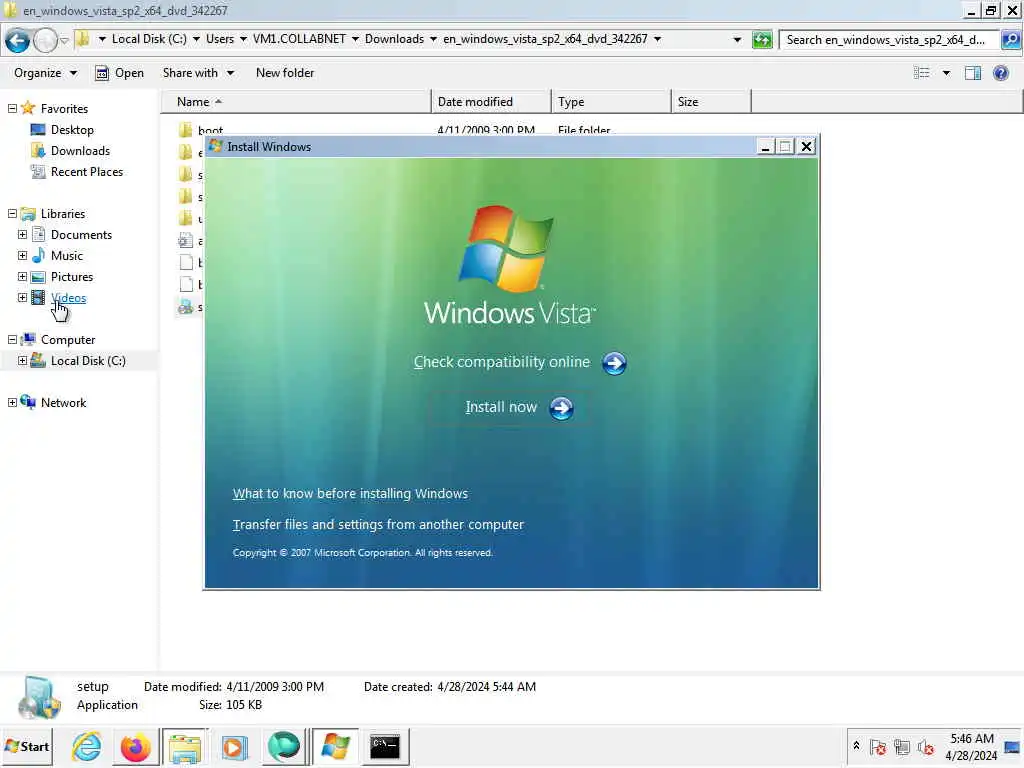Click the Install now arrow button
The height and width of the screenshot is (768, 1024).
click(561, 408)
